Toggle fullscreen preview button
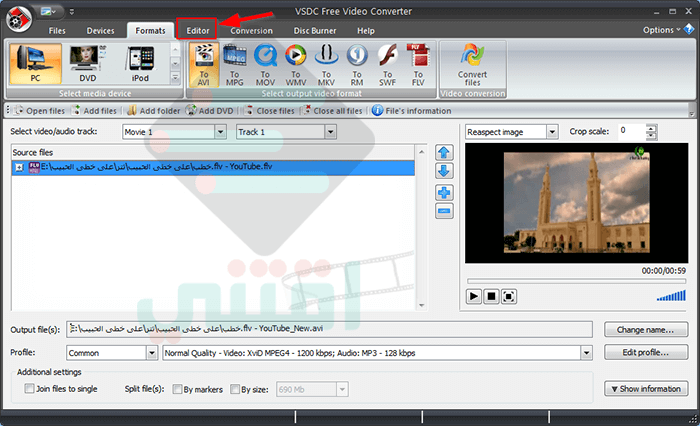Image resolution: width=700 pixels, height=426 pixels. tap(508, 297)
